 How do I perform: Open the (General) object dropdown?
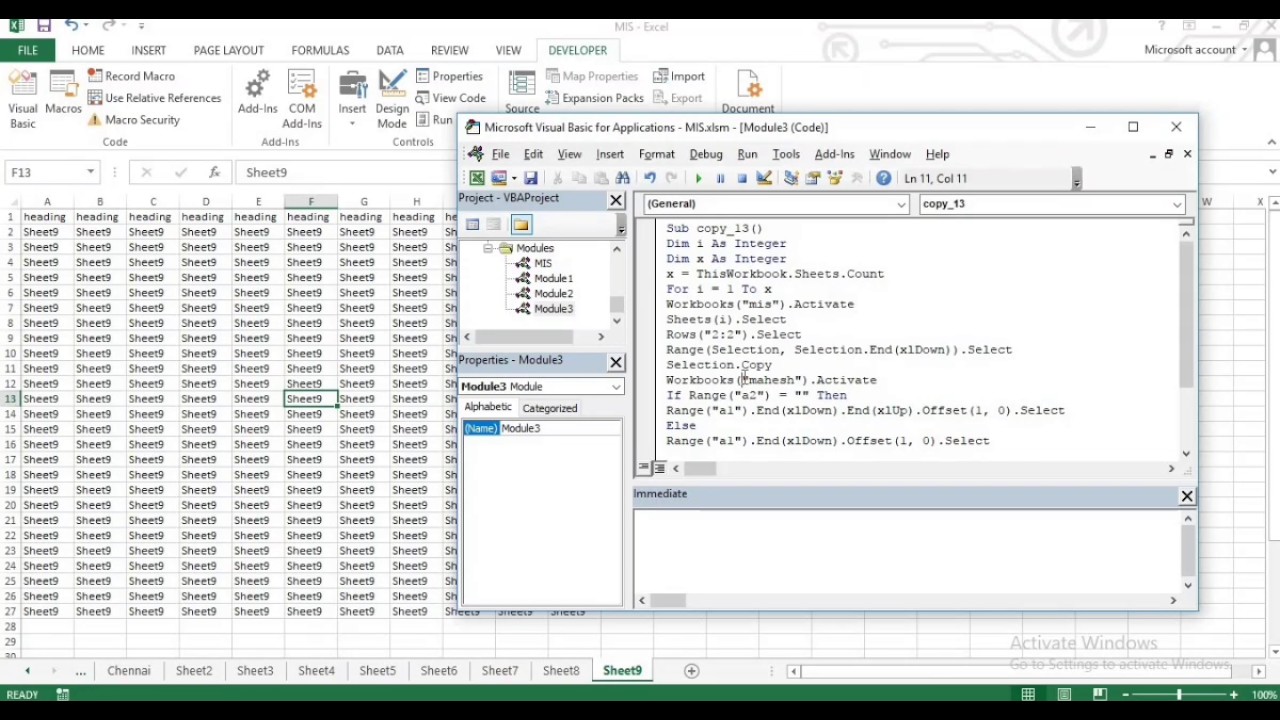[x=901, y=204]
